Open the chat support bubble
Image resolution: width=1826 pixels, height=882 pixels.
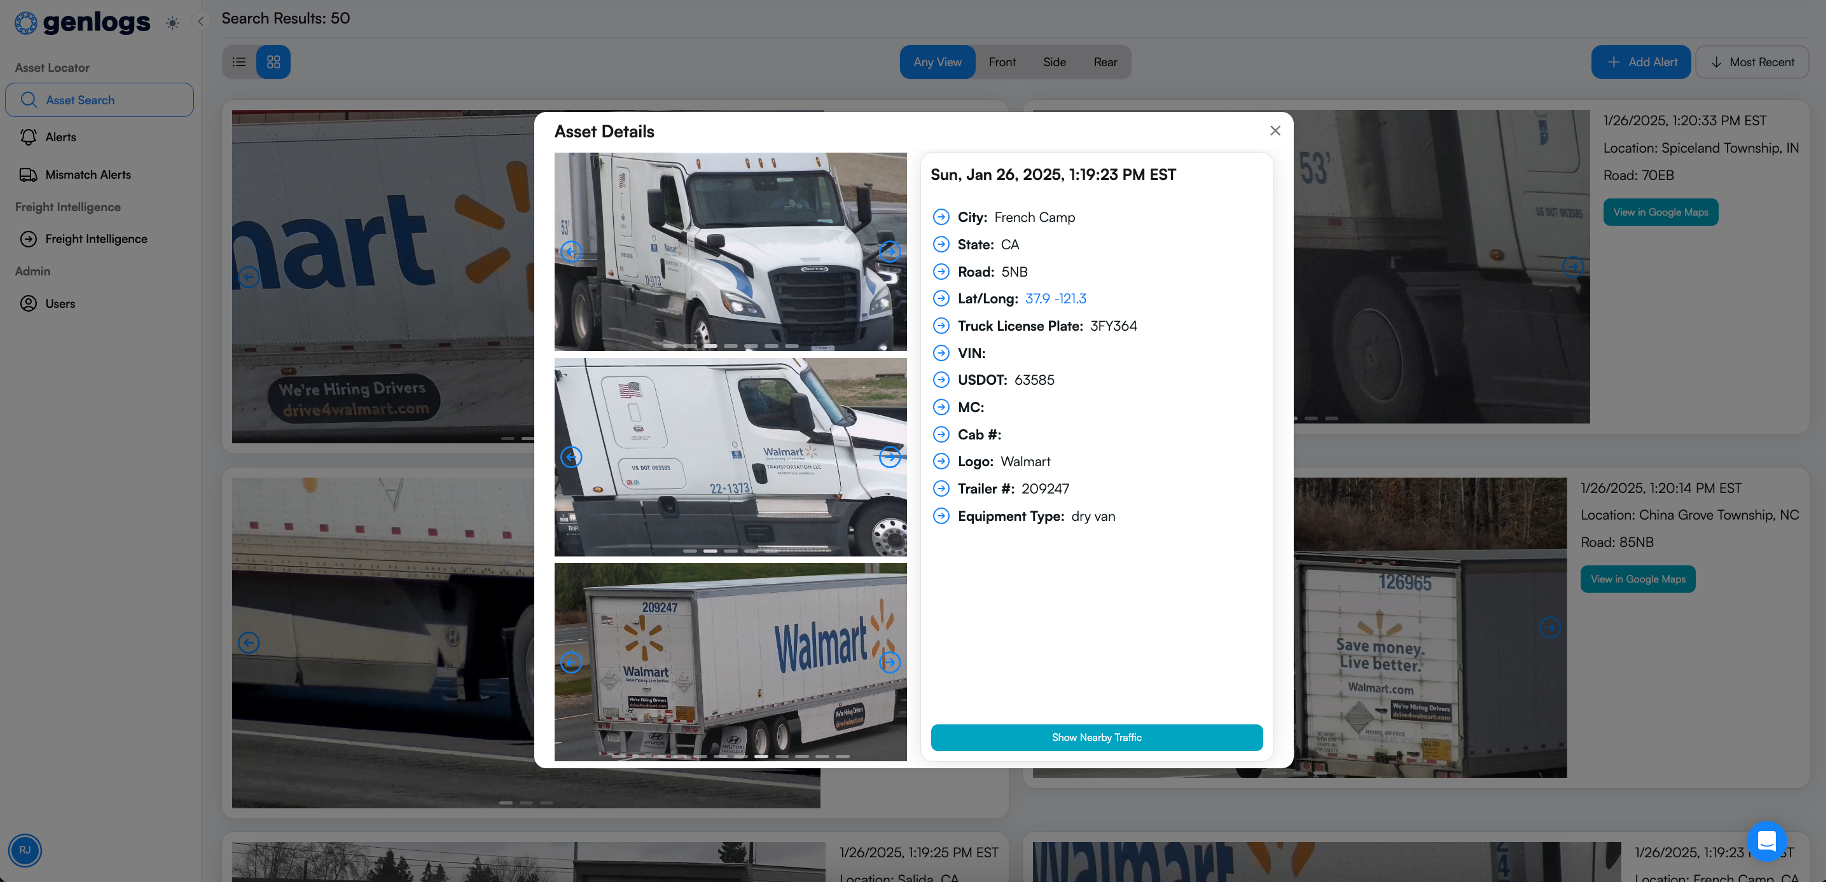1766,841
